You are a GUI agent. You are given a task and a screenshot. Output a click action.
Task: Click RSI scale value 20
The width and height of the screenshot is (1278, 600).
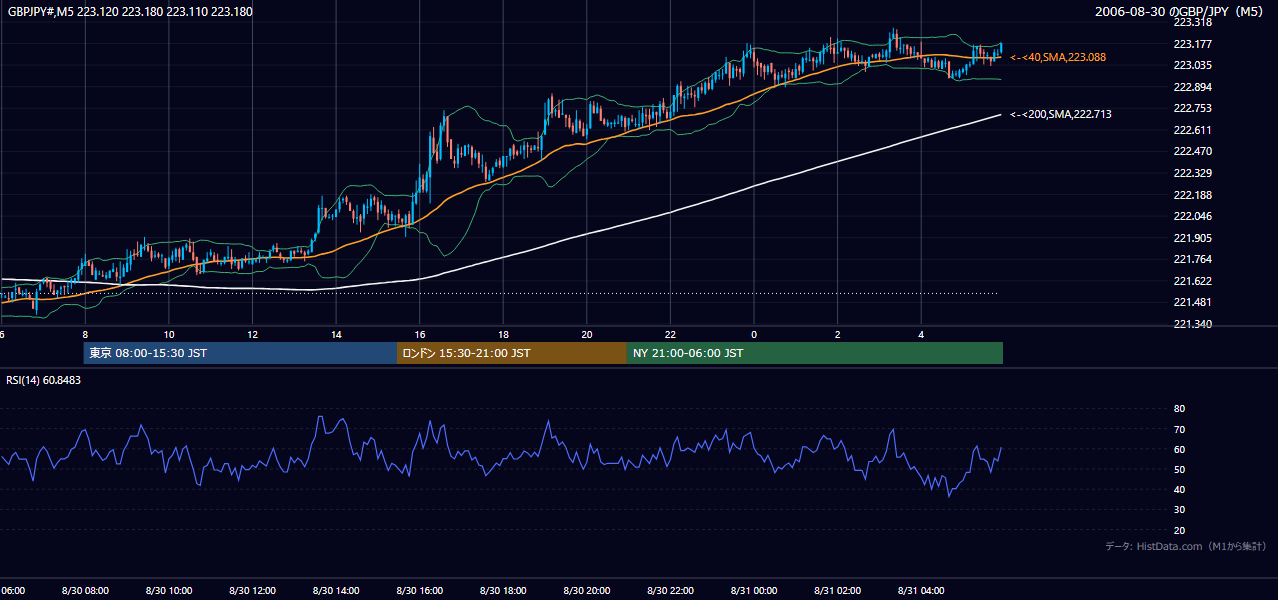coord(1179,530)
